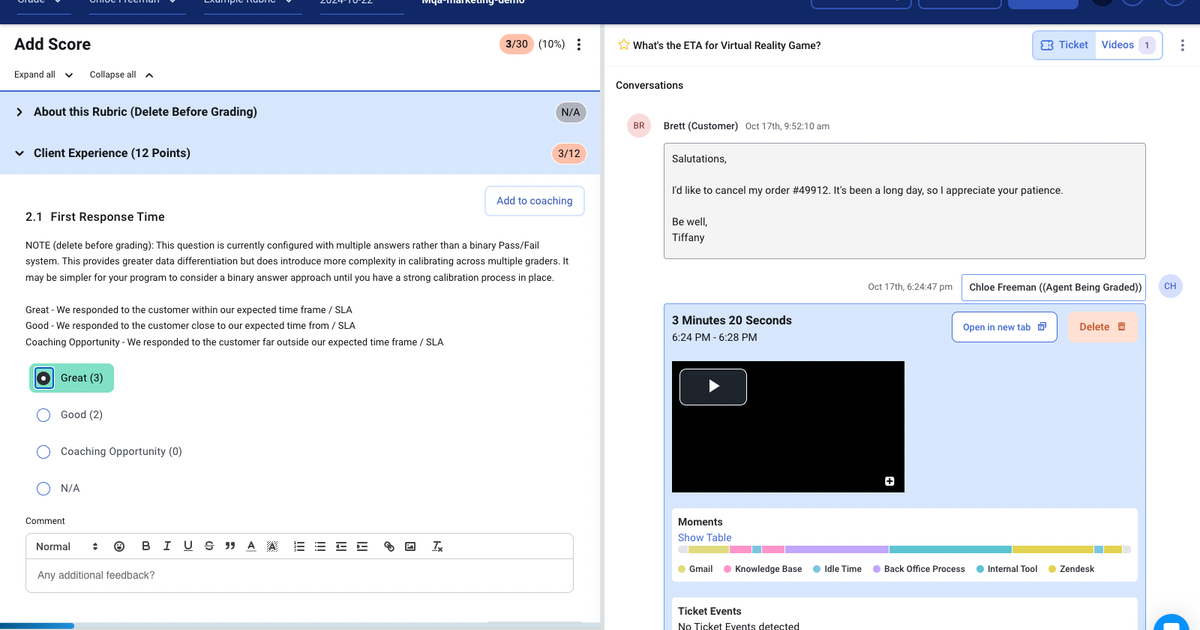Image resolution: width=1200 pixels, height=630 pixels.
Task: Collapse the Client Experience section
Action: point(20,154)
